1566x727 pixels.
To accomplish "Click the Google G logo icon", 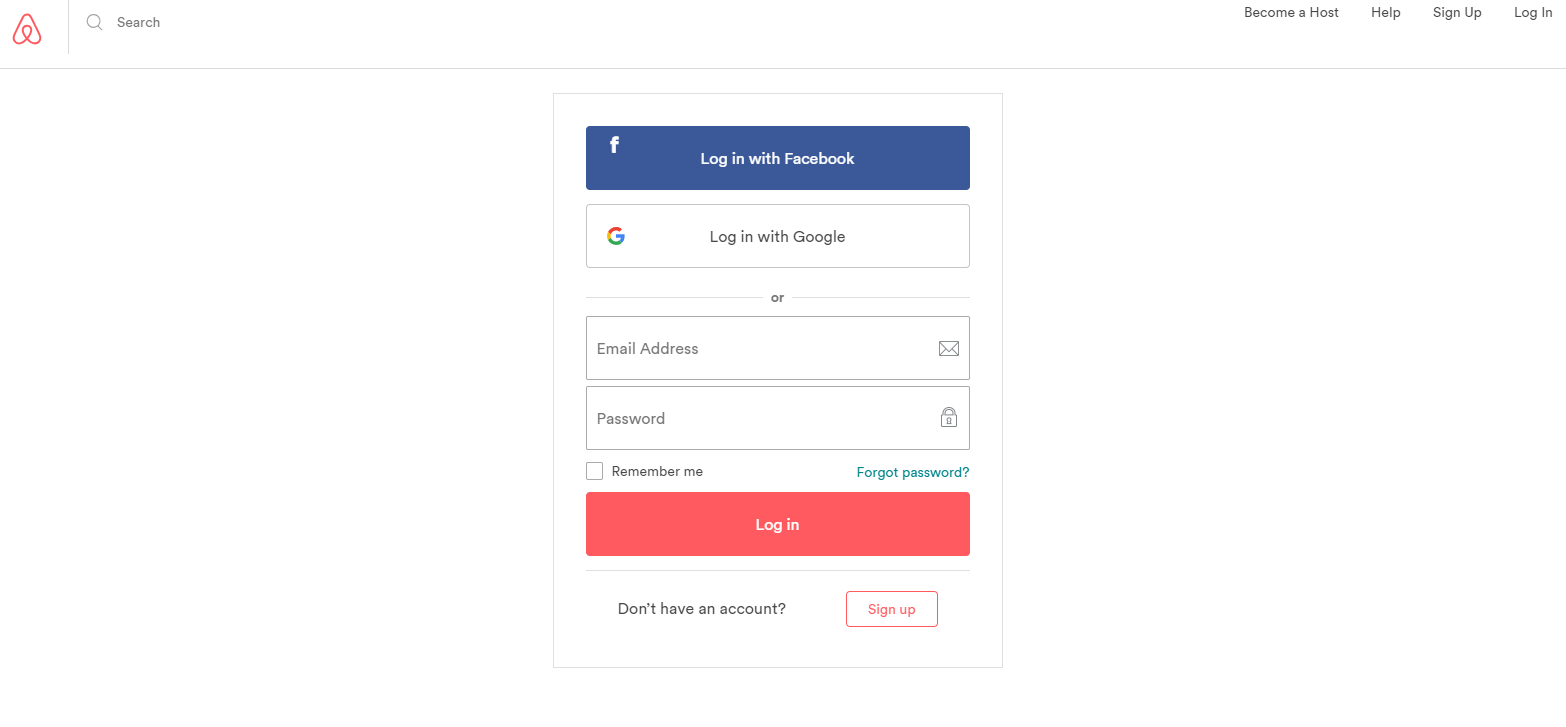I will tap(616, 236).
